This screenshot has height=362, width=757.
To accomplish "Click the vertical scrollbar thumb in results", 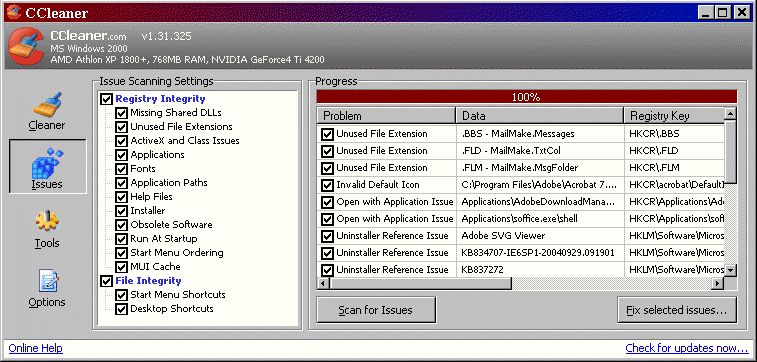I will (x=731, y=152).
